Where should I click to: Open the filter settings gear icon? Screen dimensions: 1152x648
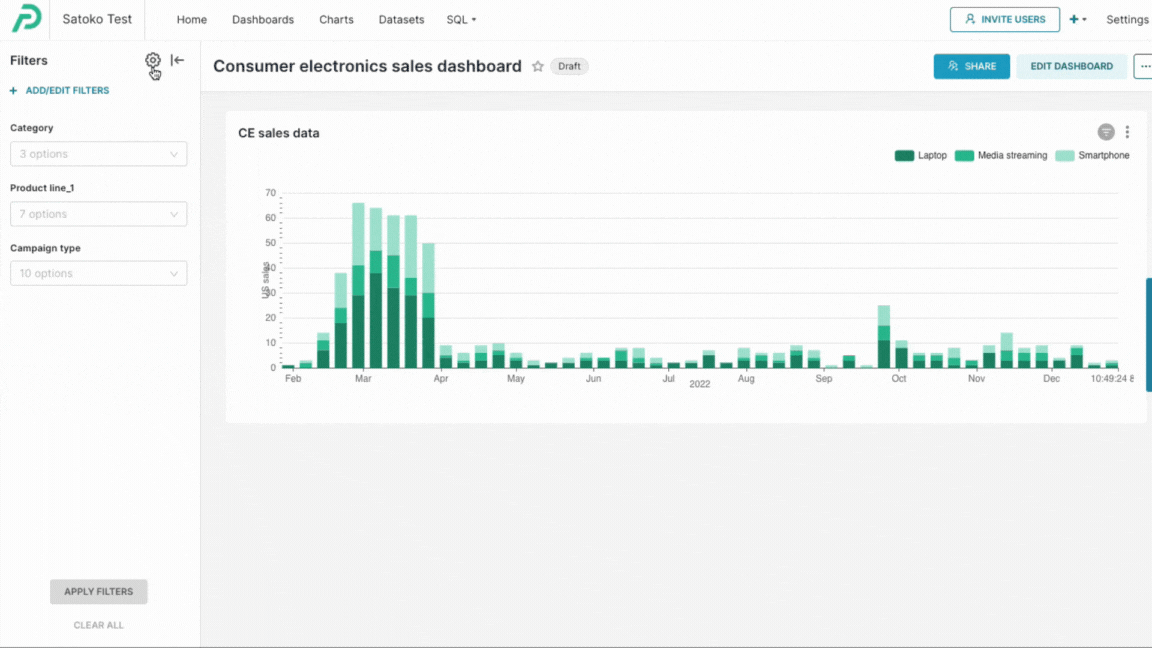[x=152, y=60]
